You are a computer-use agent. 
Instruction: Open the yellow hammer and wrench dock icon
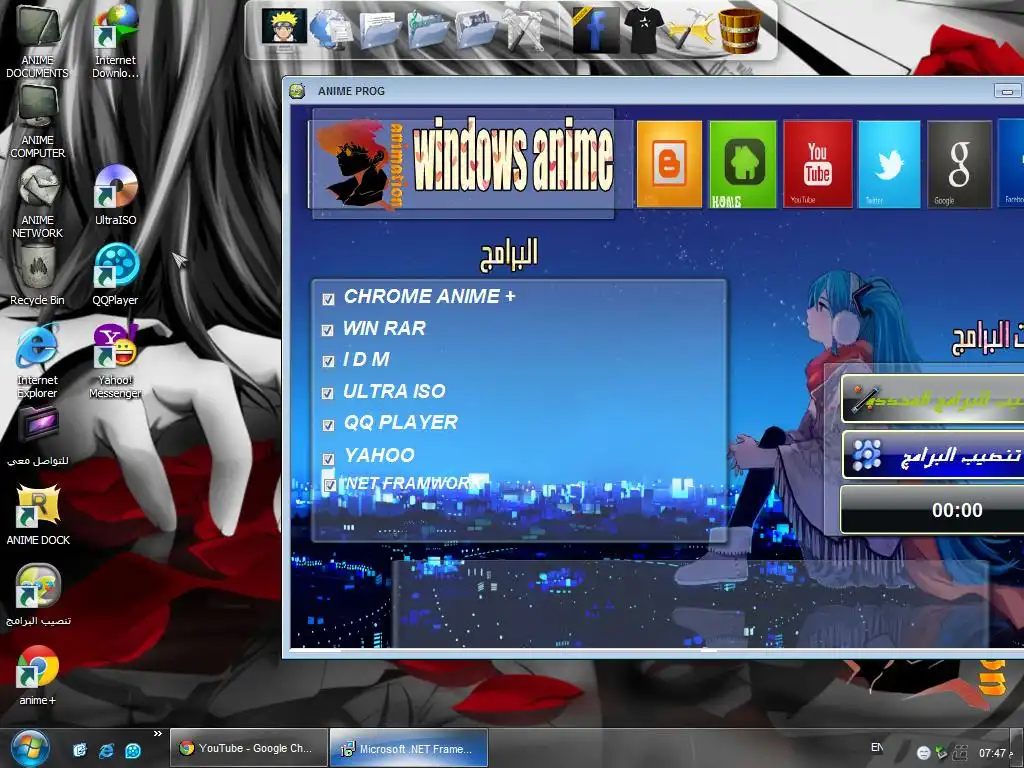691,30
